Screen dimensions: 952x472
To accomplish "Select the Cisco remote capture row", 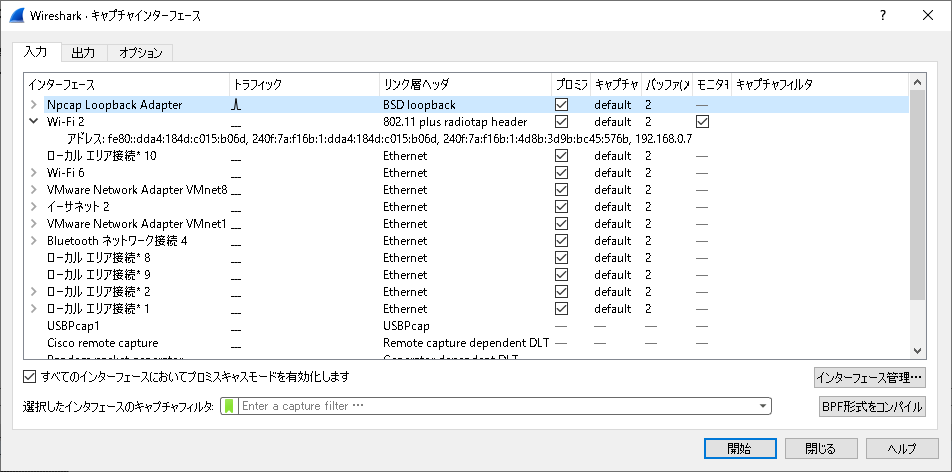I will 466,343.
